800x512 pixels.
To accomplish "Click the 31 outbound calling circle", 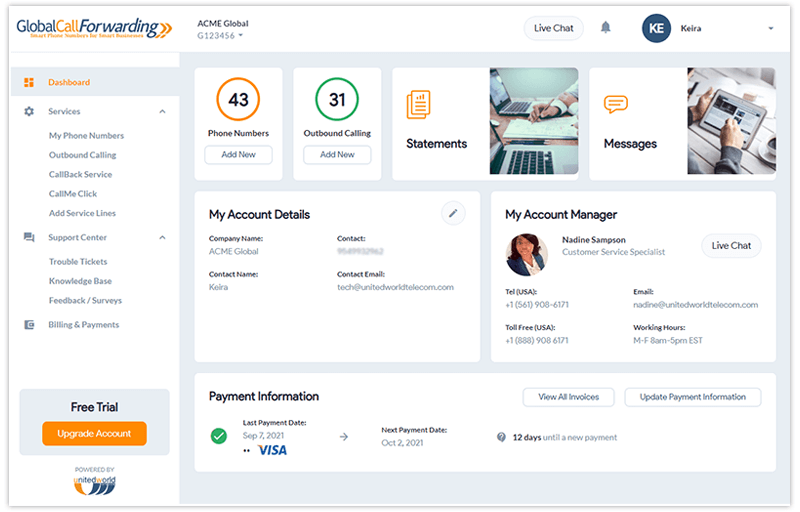I will (337, 99).
